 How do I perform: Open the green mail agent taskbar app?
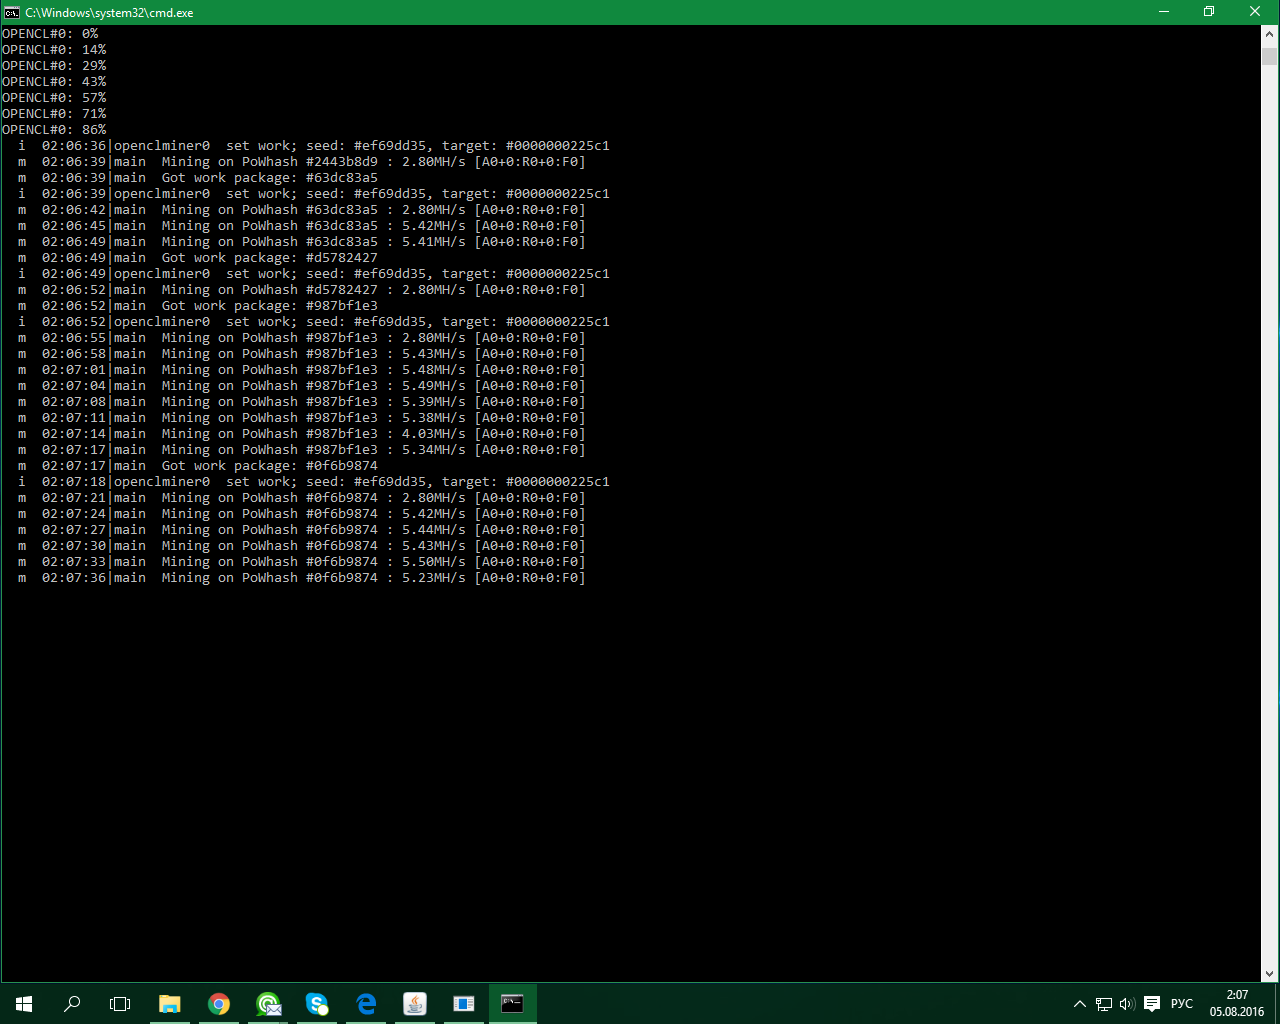pyautogui.click(x=268, y=1004)
